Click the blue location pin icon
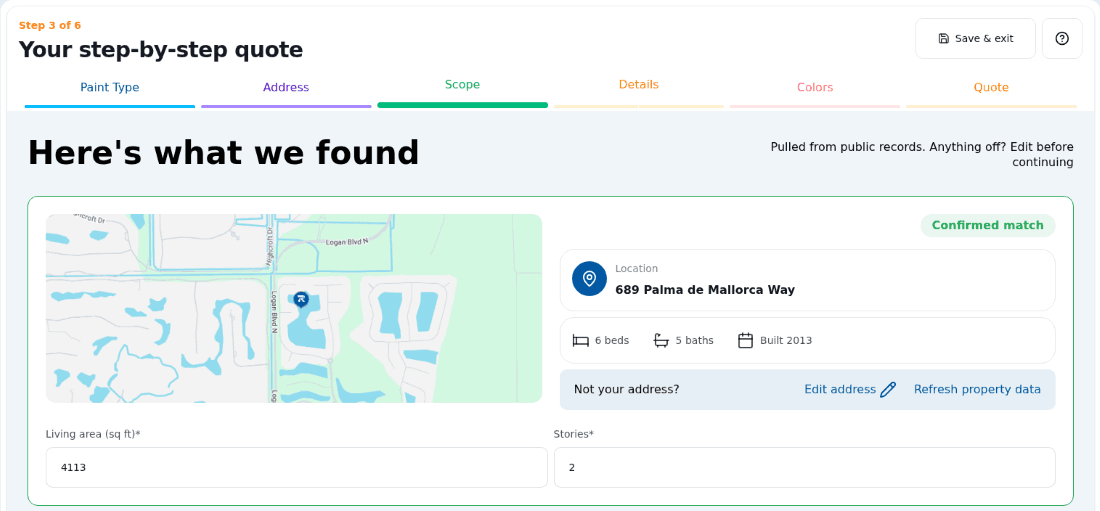Image resolution: width=1100 pixels, height=511 pixels. pyautogui.click(x=589, y=279)
